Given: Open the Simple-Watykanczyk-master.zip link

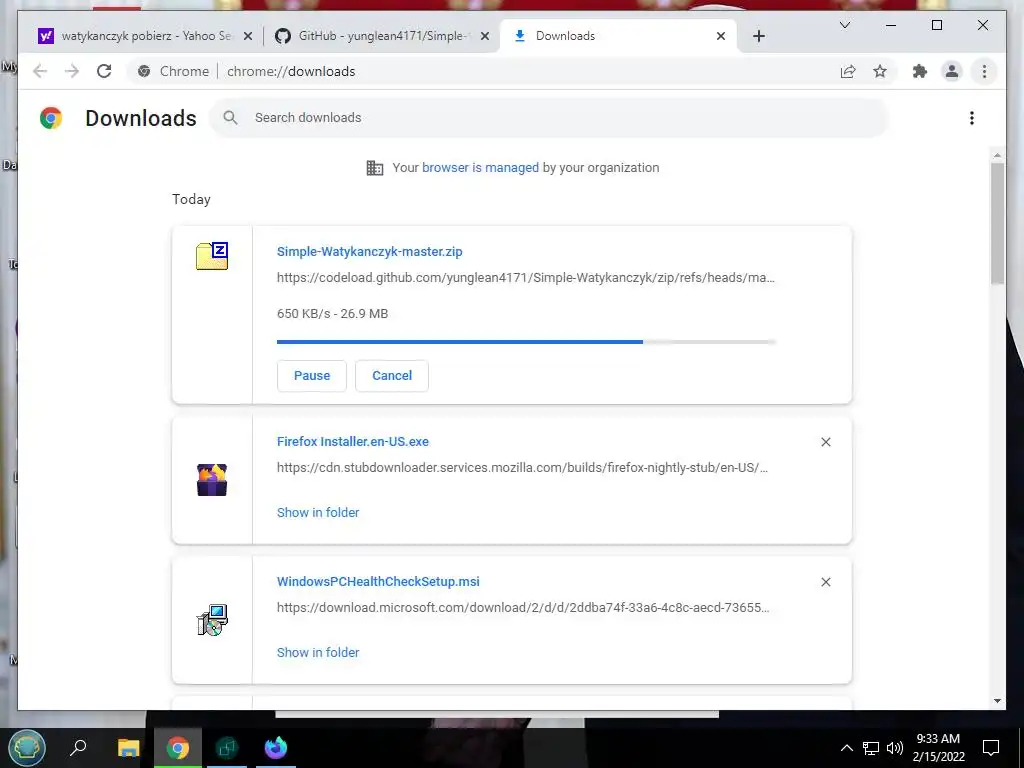Looking at the screenshot, I should (x=370, y=251).
